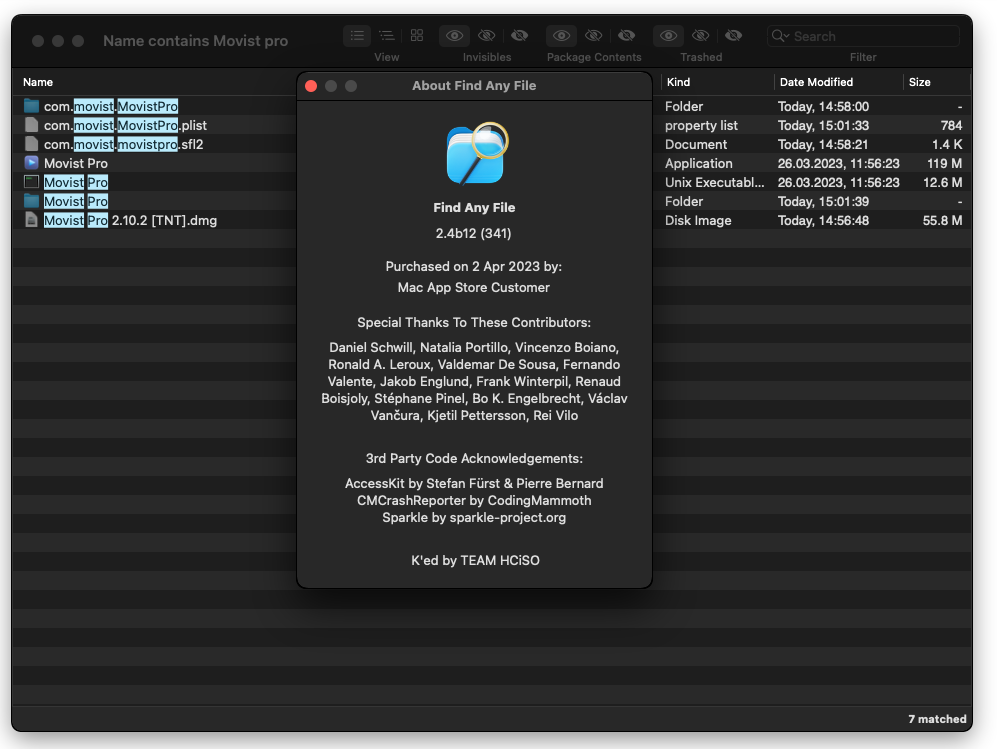
Task: Click the com.movist.MovistPro folder icon
Action: [x=31, y=106]
